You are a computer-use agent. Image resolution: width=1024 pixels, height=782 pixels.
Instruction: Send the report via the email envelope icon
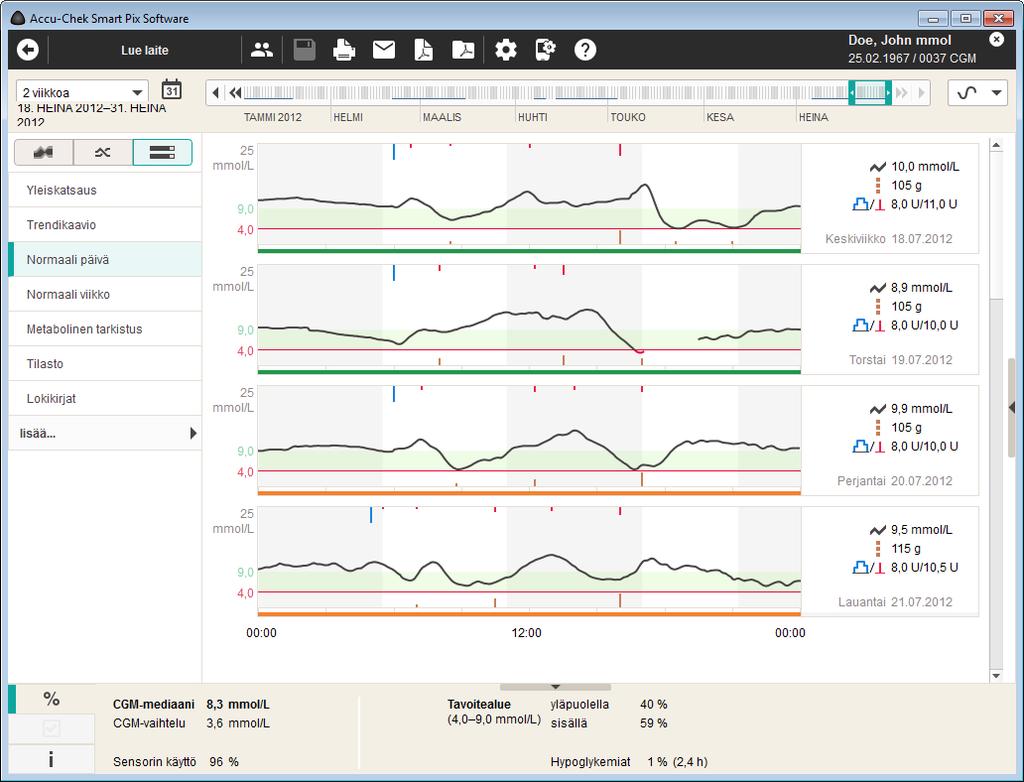pos(384,50)
